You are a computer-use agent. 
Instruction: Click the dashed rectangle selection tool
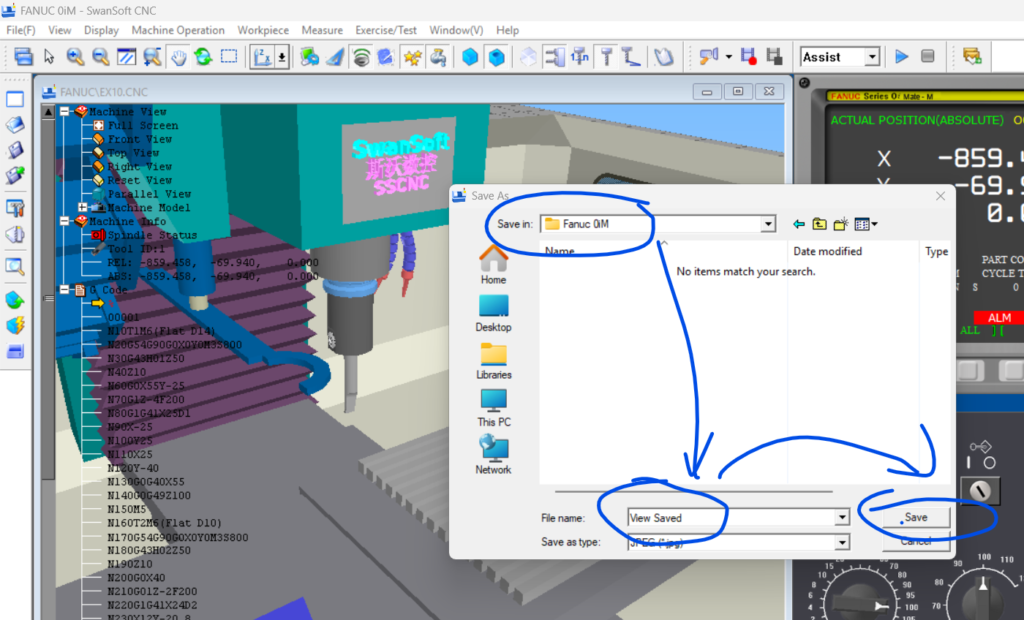(229, 57)
